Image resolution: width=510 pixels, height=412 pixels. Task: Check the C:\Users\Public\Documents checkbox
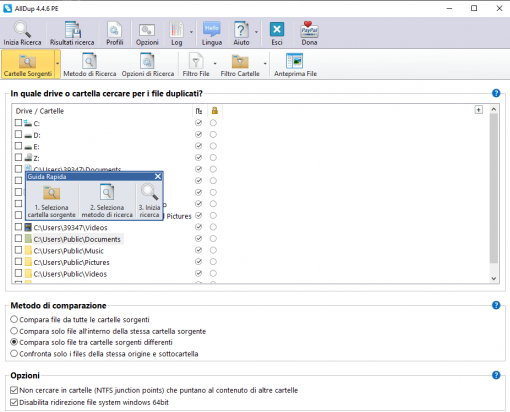point(18,238)
